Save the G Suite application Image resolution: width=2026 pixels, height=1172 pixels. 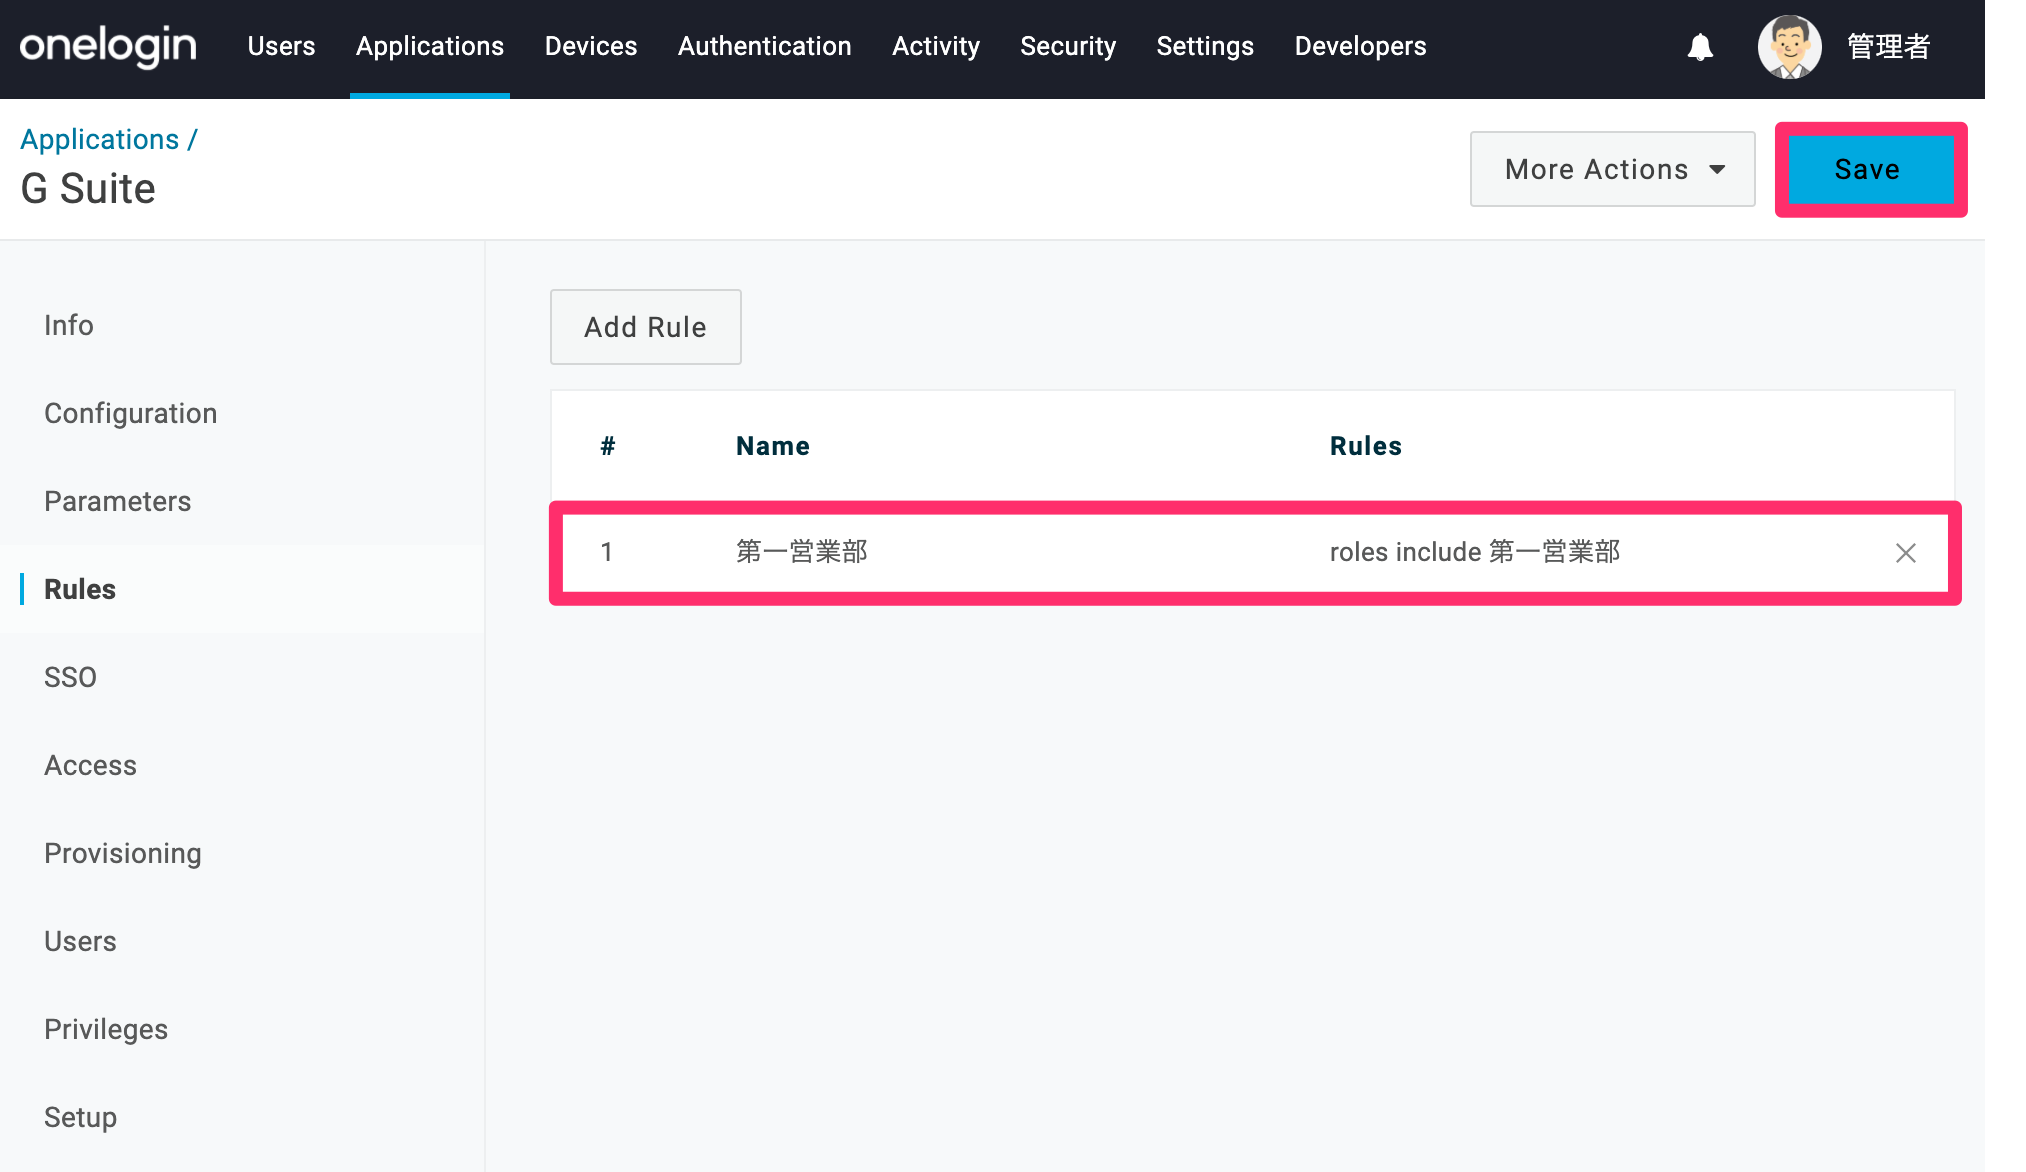[x=1870, y=169]
